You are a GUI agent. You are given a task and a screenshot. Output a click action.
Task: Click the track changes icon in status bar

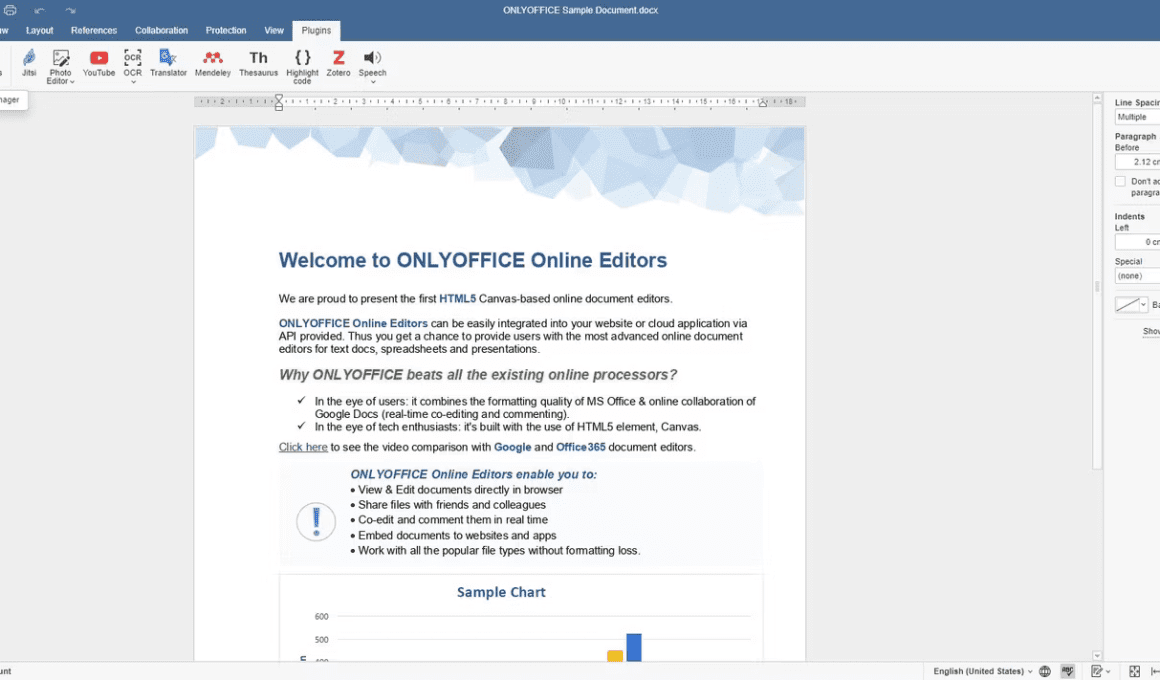[1096, 671]
